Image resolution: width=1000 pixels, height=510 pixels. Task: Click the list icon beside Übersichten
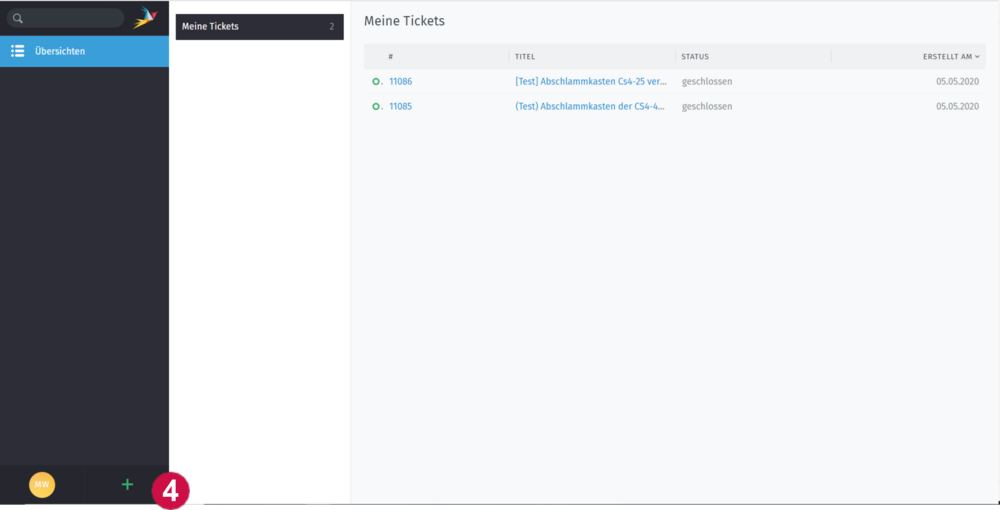[17, 51]
